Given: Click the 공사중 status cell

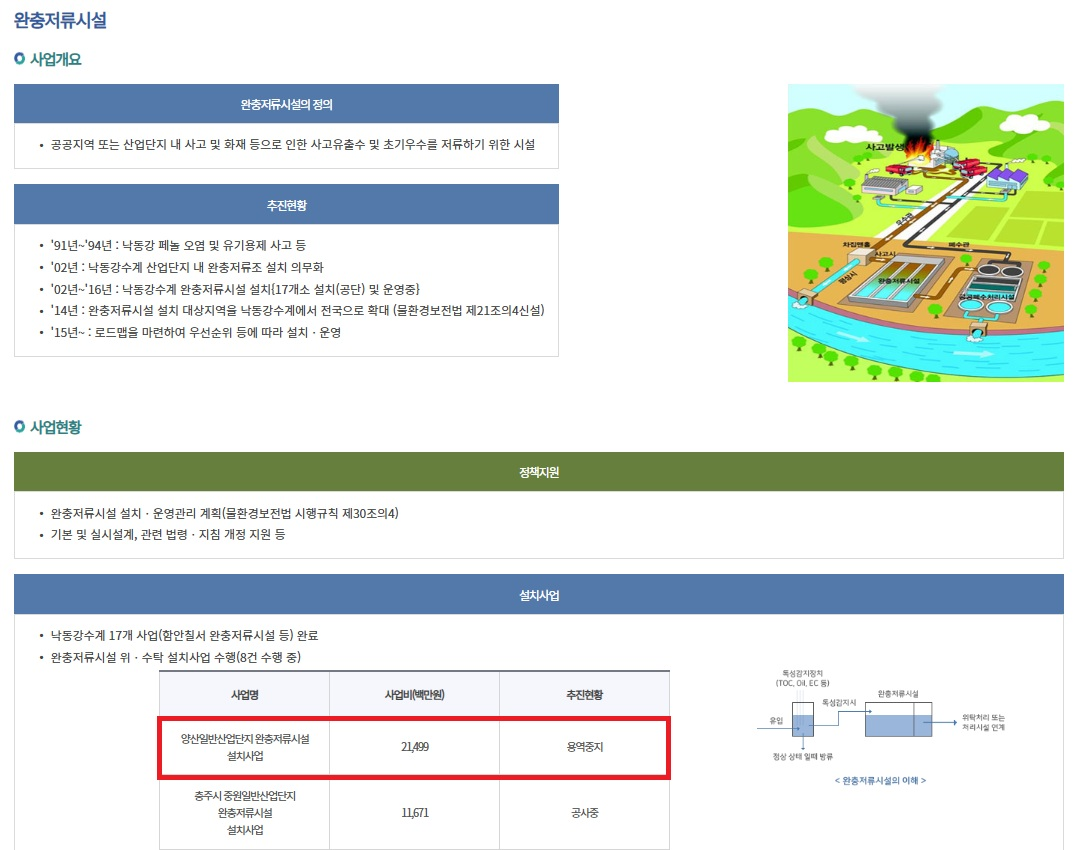Looking at the screenshot, I should (584, 813).
